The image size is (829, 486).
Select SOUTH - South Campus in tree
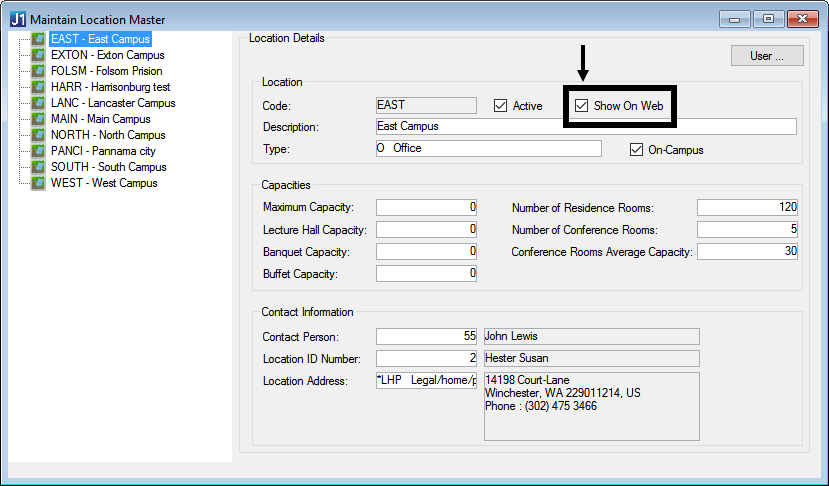tap(108, 167)
